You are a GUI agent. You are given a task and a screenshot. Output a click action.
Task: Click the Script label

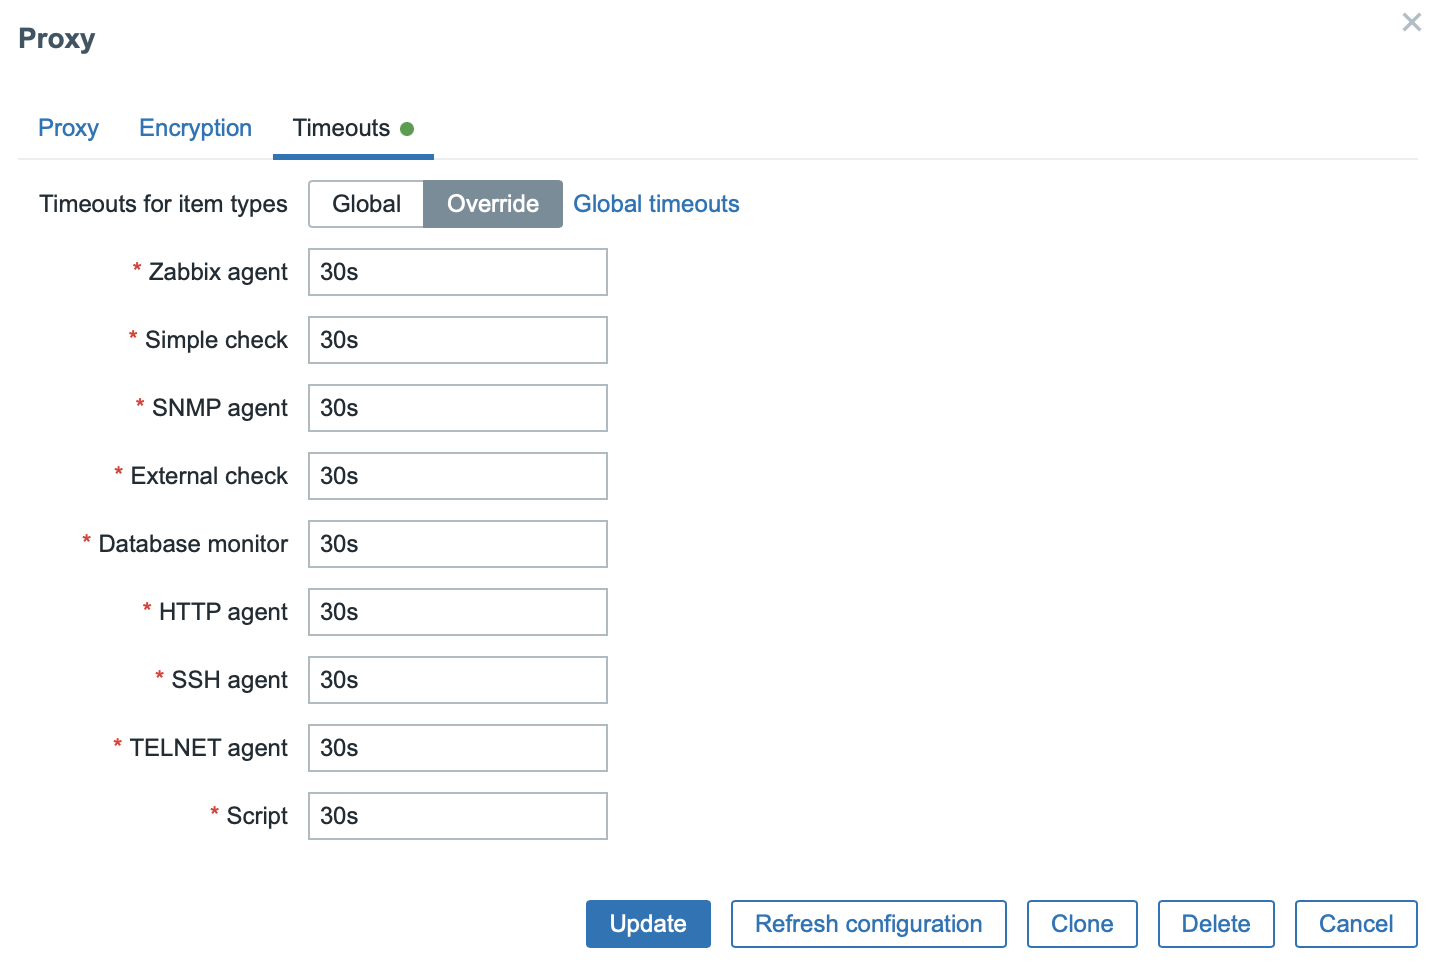[257, 816]
